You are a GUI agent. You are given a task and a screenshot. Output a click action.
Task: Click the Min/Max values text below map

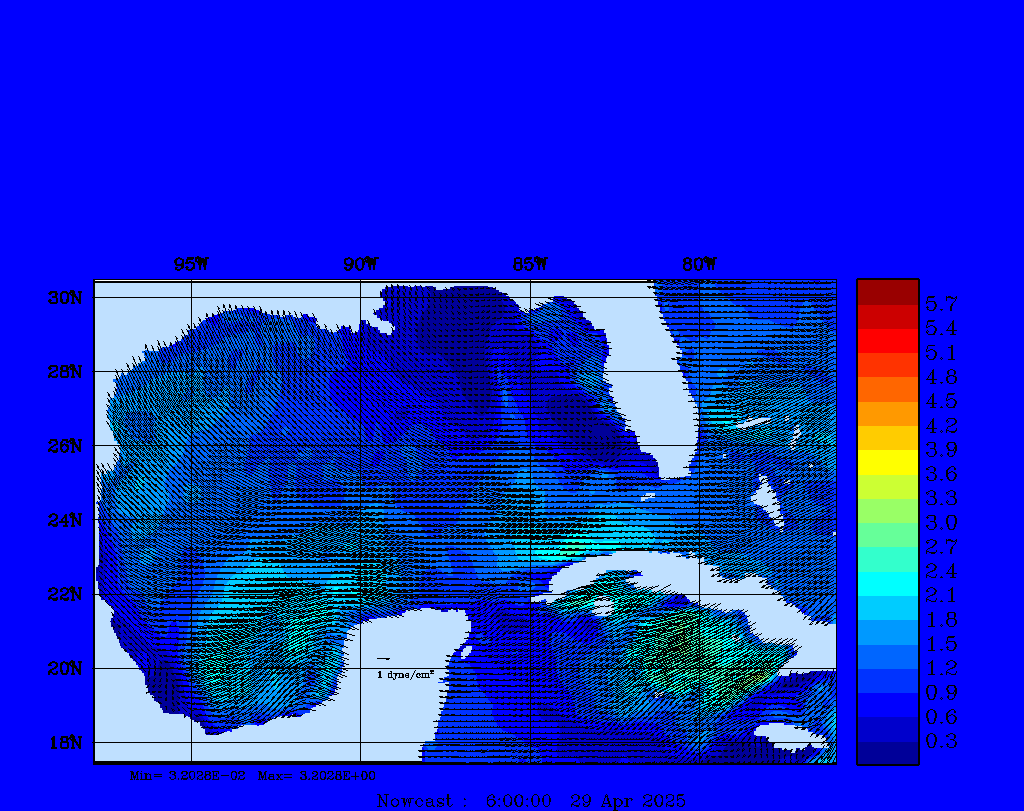tap(253, 775)
